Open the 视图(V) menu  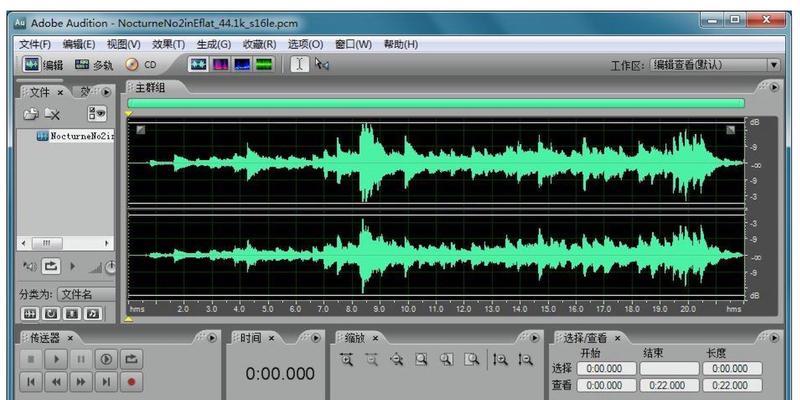tap(123, 44)
